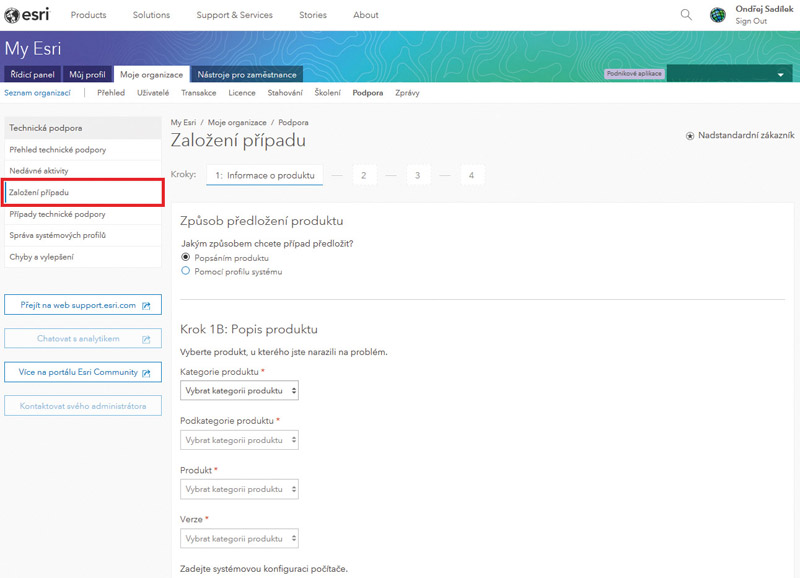Open the Podkategorie produktu dropdown

pyautogui.click(x=239, y=440)
